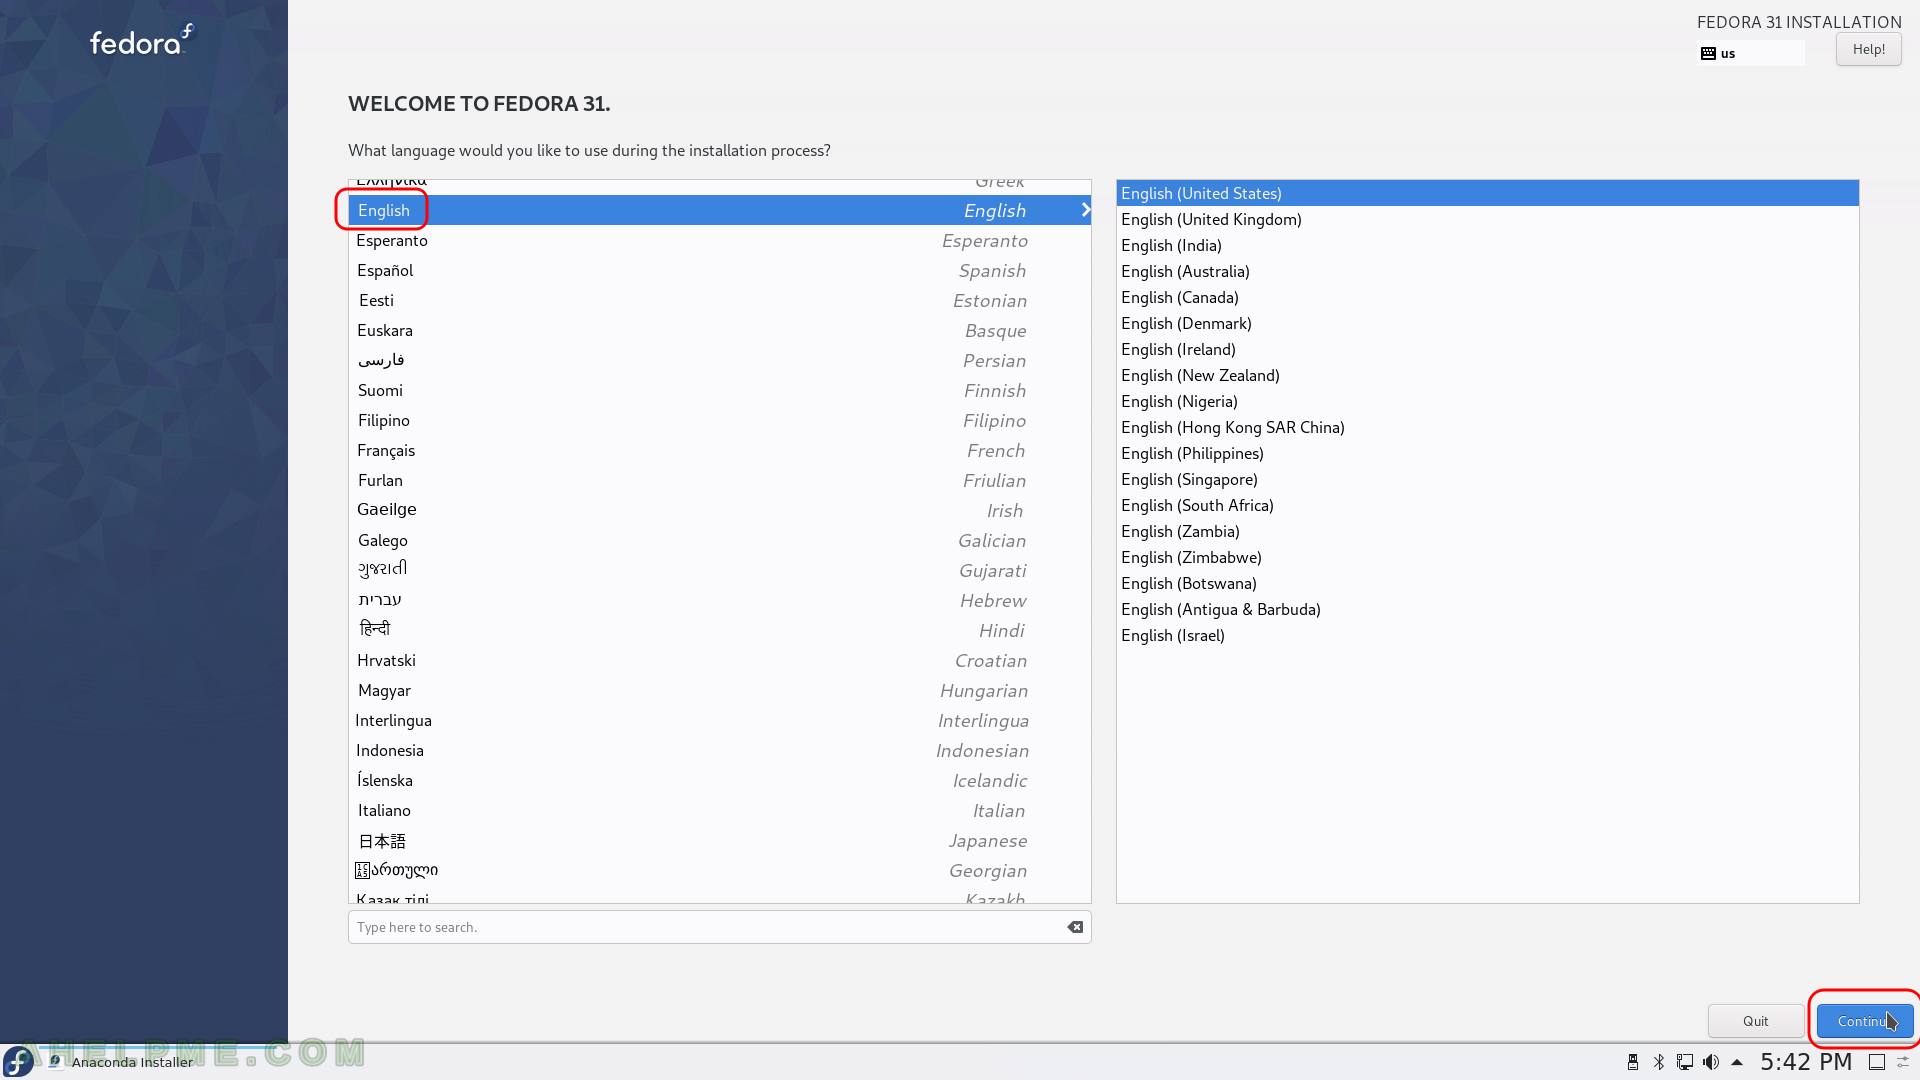Viewport: 1920px width, 1080px height.
Task: Choose English (United Kingdom) locale
Action: coord(1487,219)
